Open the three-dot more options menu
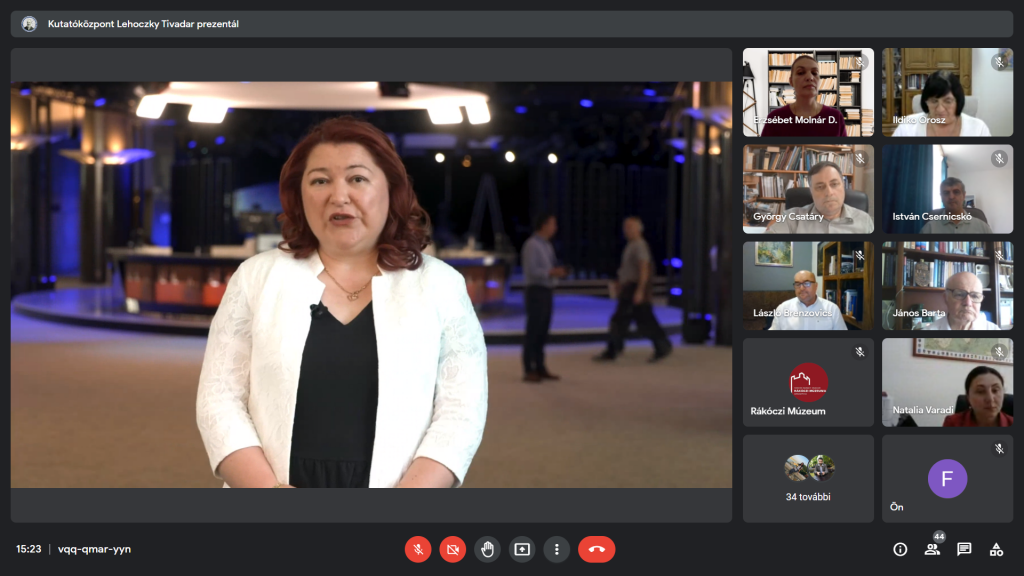Viewport: 1024px width, 576px height. pos(556,549)
